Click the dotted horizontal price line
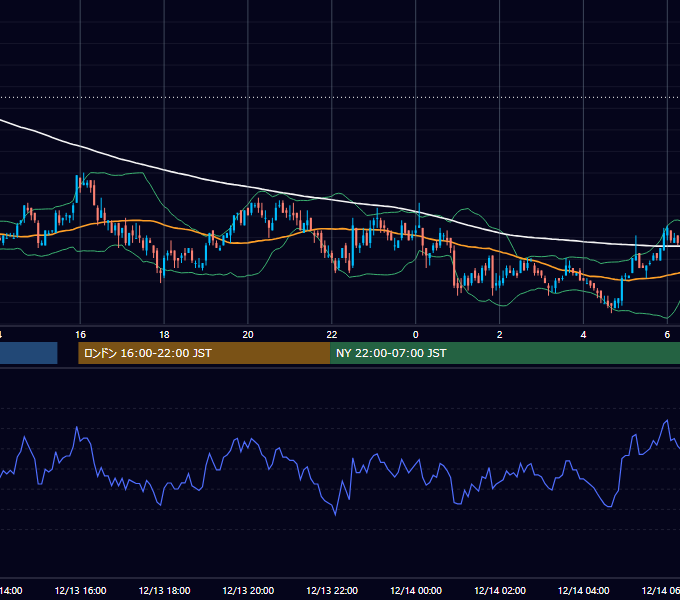The height and width of the screenshot is (600, 680). [340, 97]
